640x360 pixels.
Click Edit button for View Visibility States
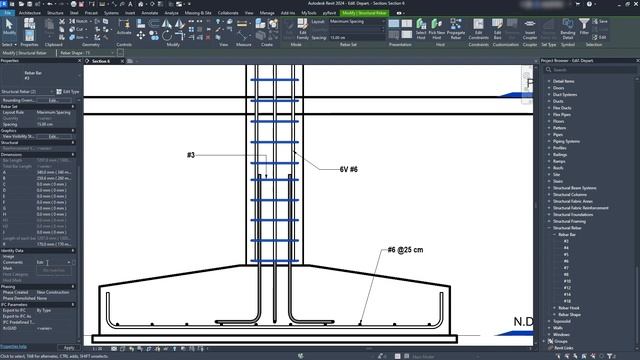[x=54, y=137]
